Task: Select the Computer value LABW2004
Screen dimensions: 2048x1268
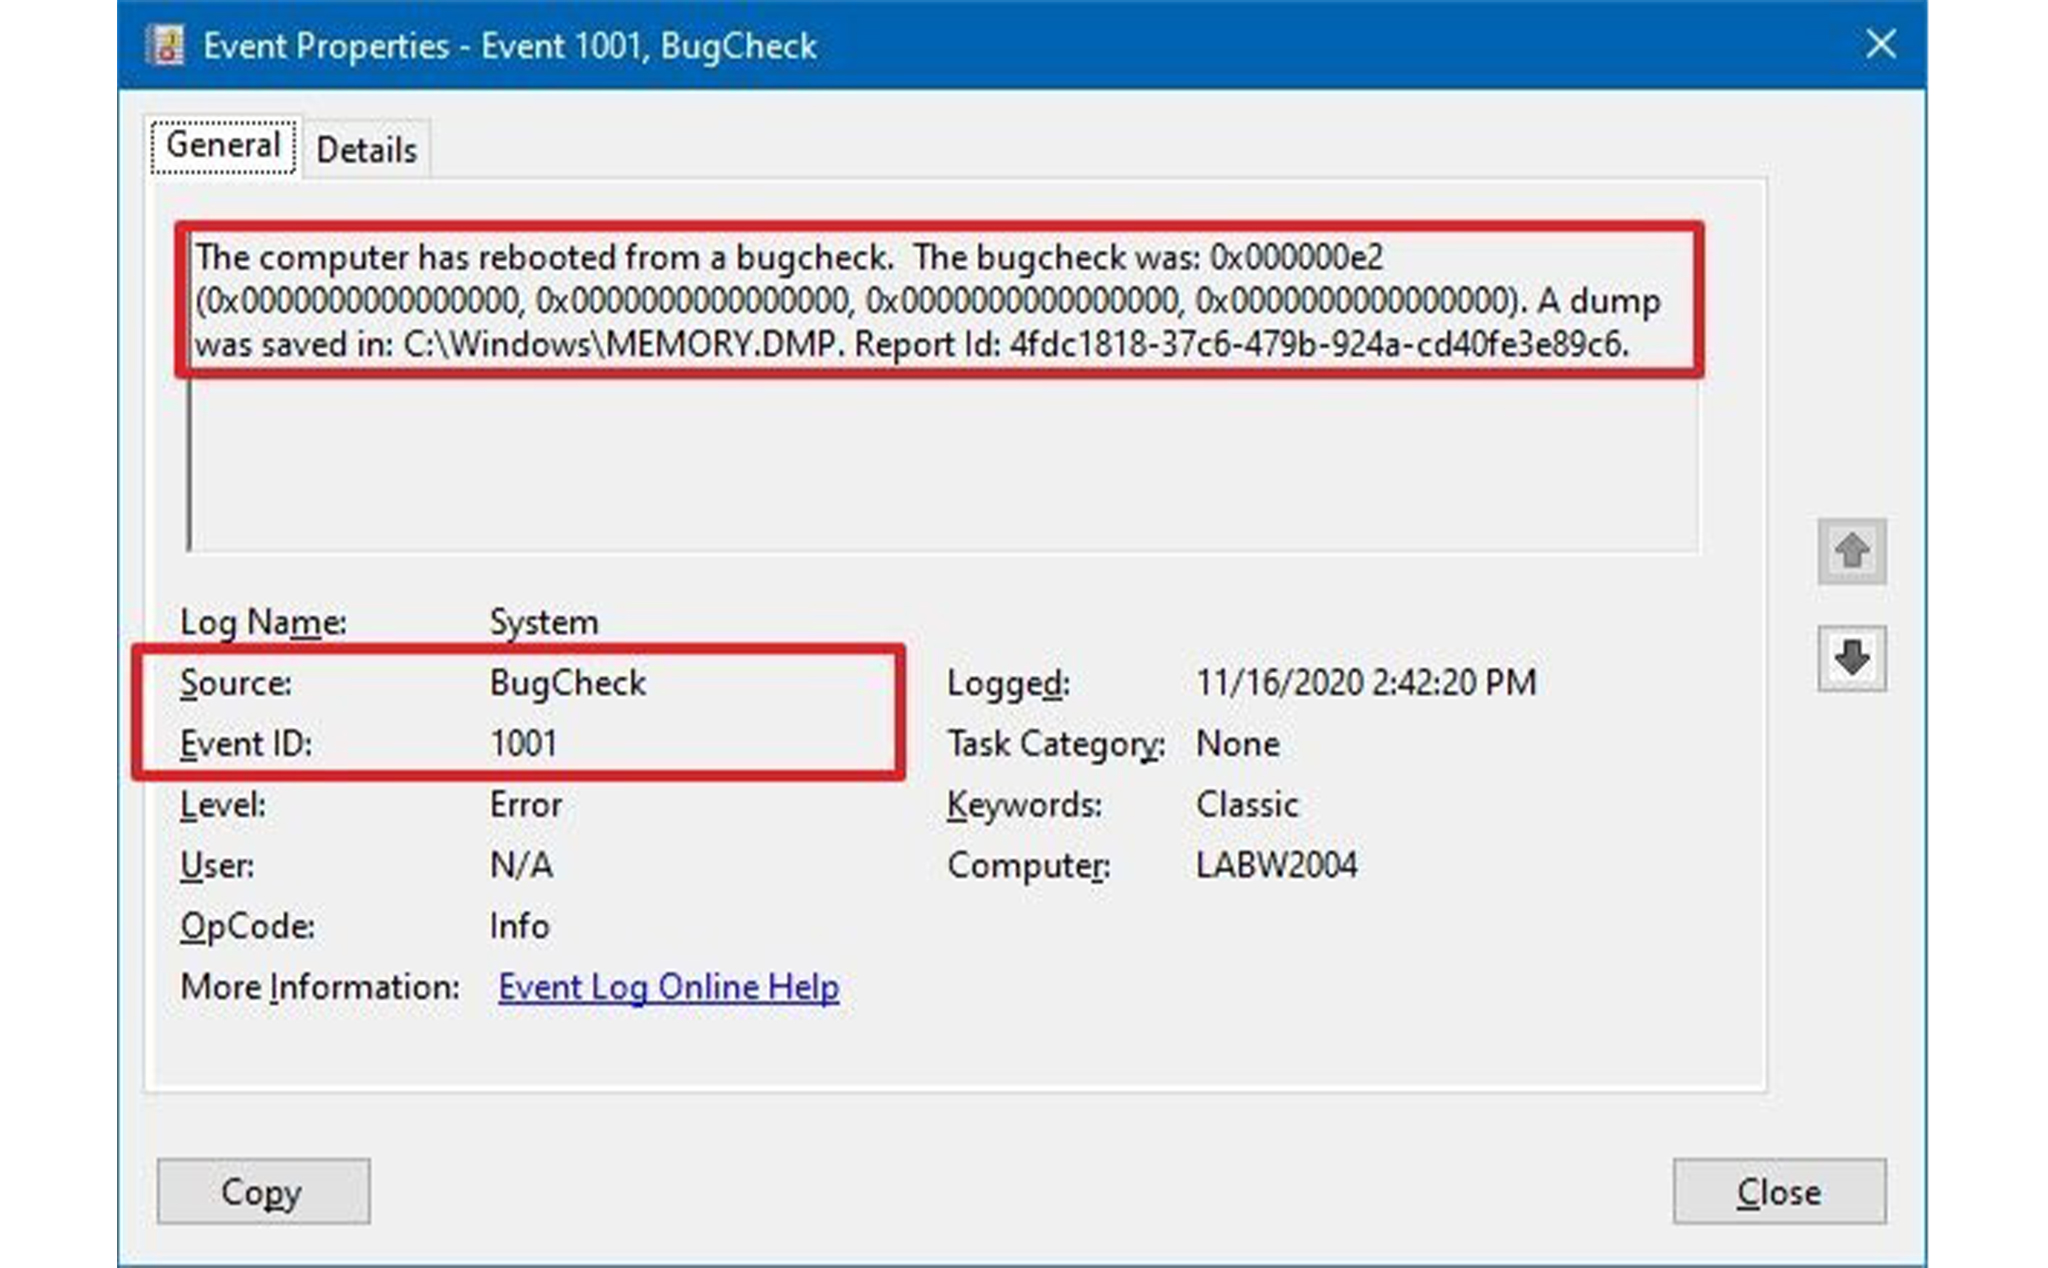Action: [1276, 865]
